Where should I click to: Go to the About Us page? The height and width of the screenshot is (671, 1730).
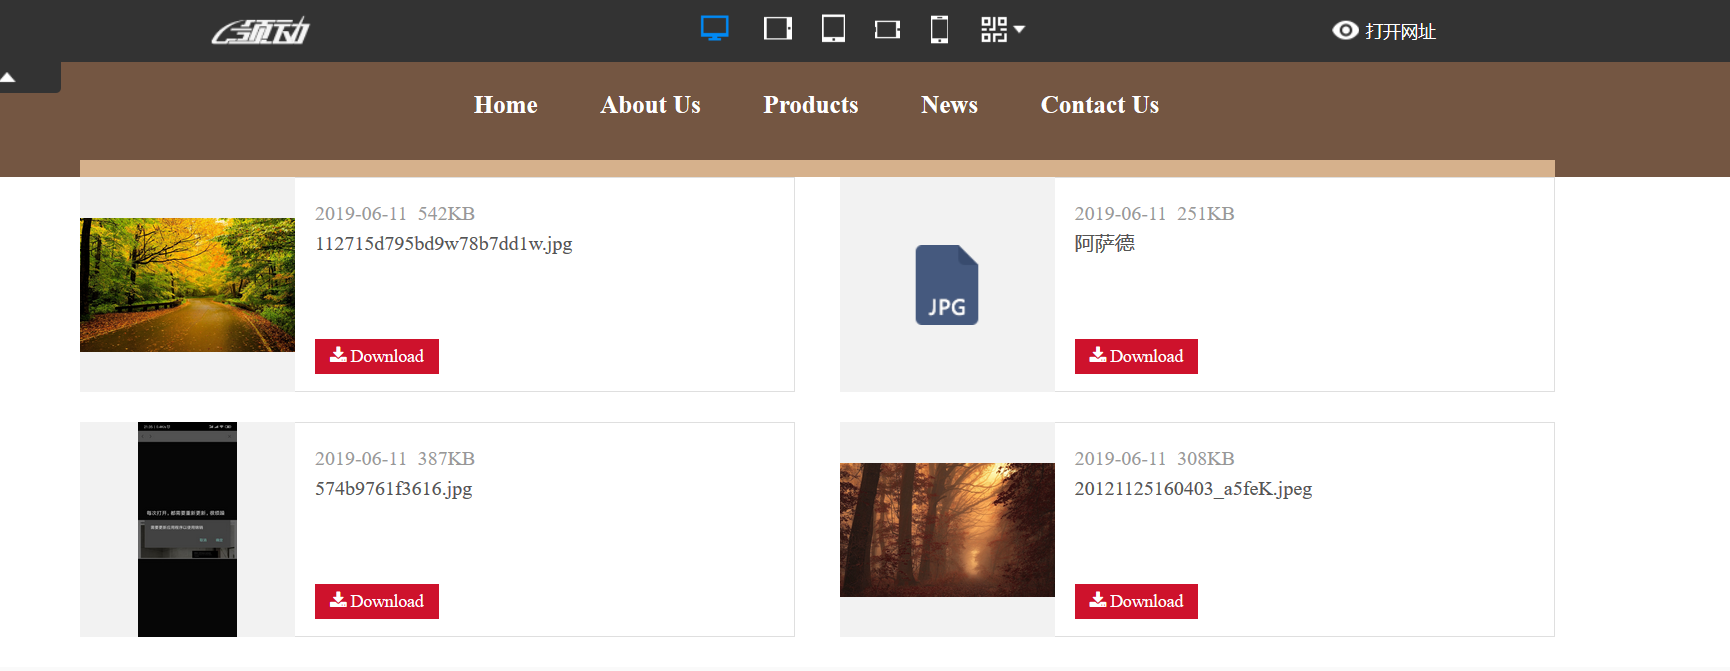click(x=650, y=105)
